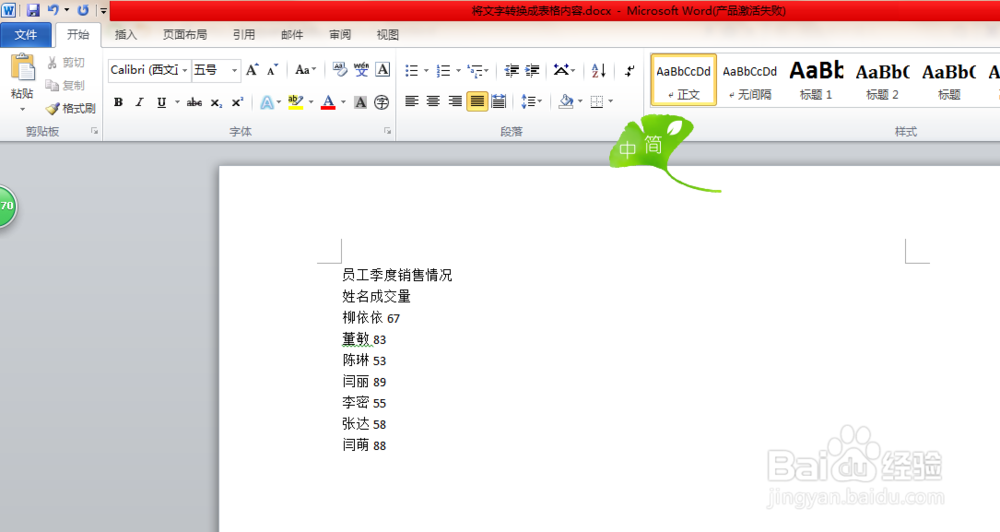Open the Underline style dropdown arrow
The height and width of the screenshot is (532, 1000).
click(x=177, y=102)
